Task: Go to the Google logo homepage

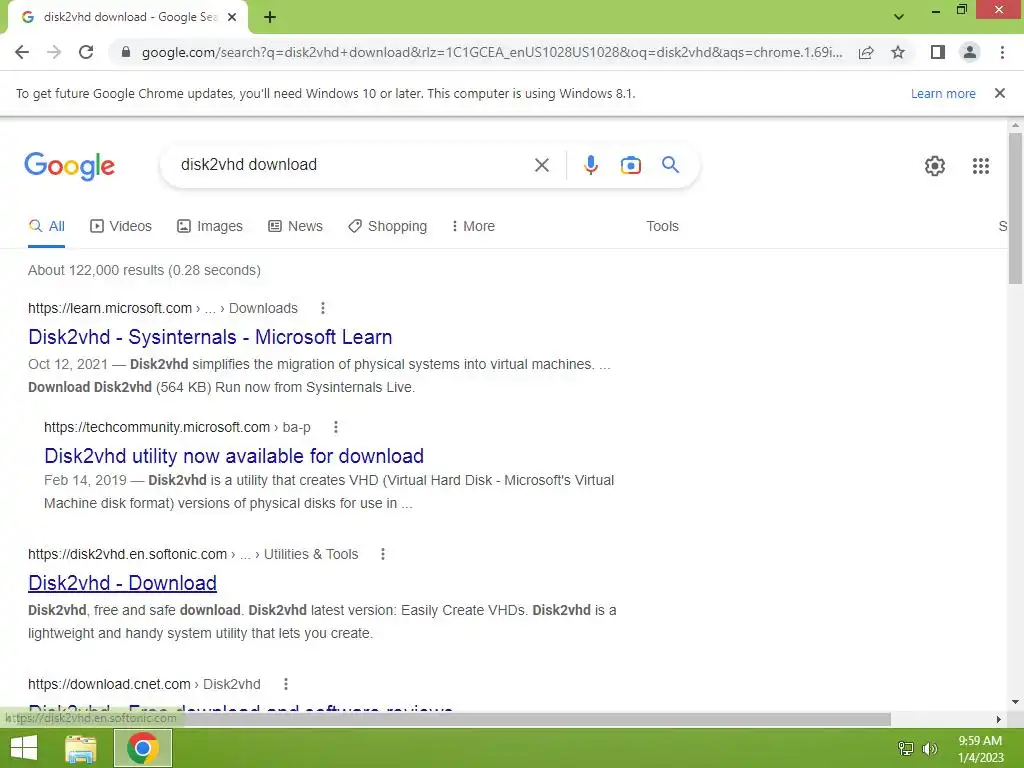Action: (x=69, y=166)
